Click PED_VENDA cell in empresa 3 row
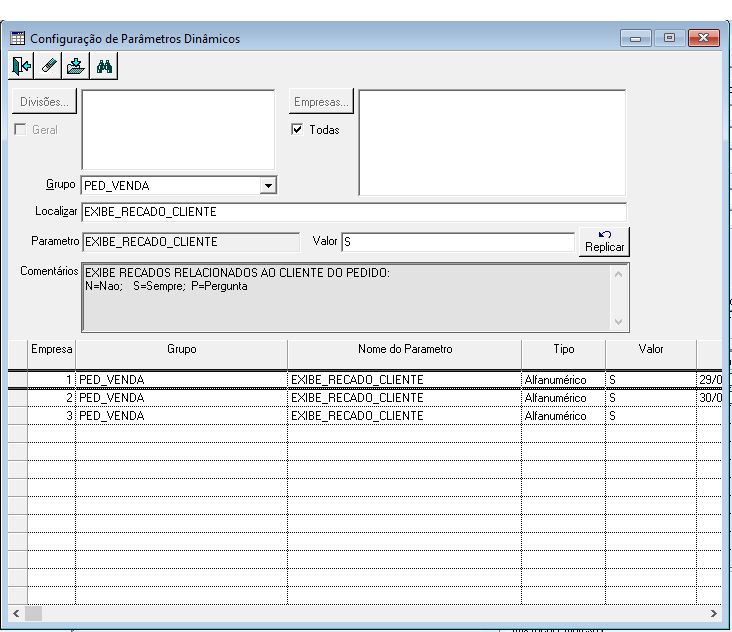 pos(182,416)
